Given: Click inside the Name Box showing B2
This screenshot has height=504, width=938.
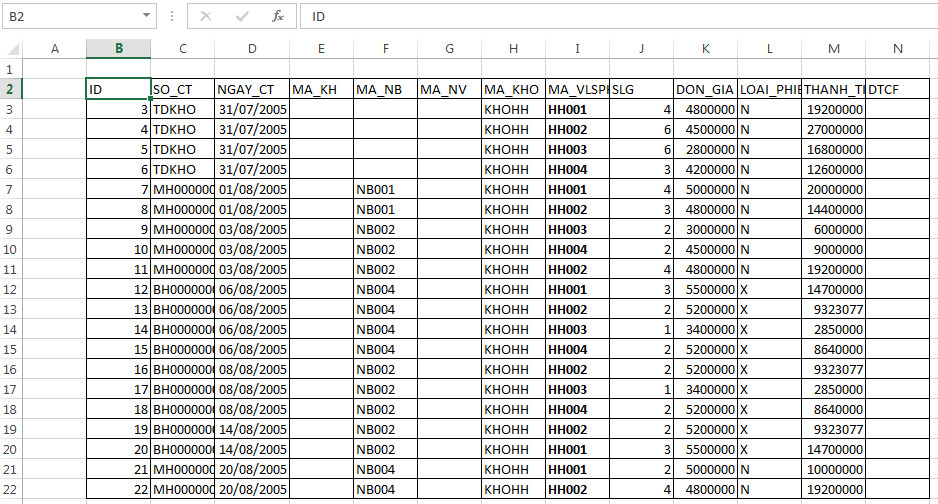Looking at the screenshot, I should click(x=70, y=17).
